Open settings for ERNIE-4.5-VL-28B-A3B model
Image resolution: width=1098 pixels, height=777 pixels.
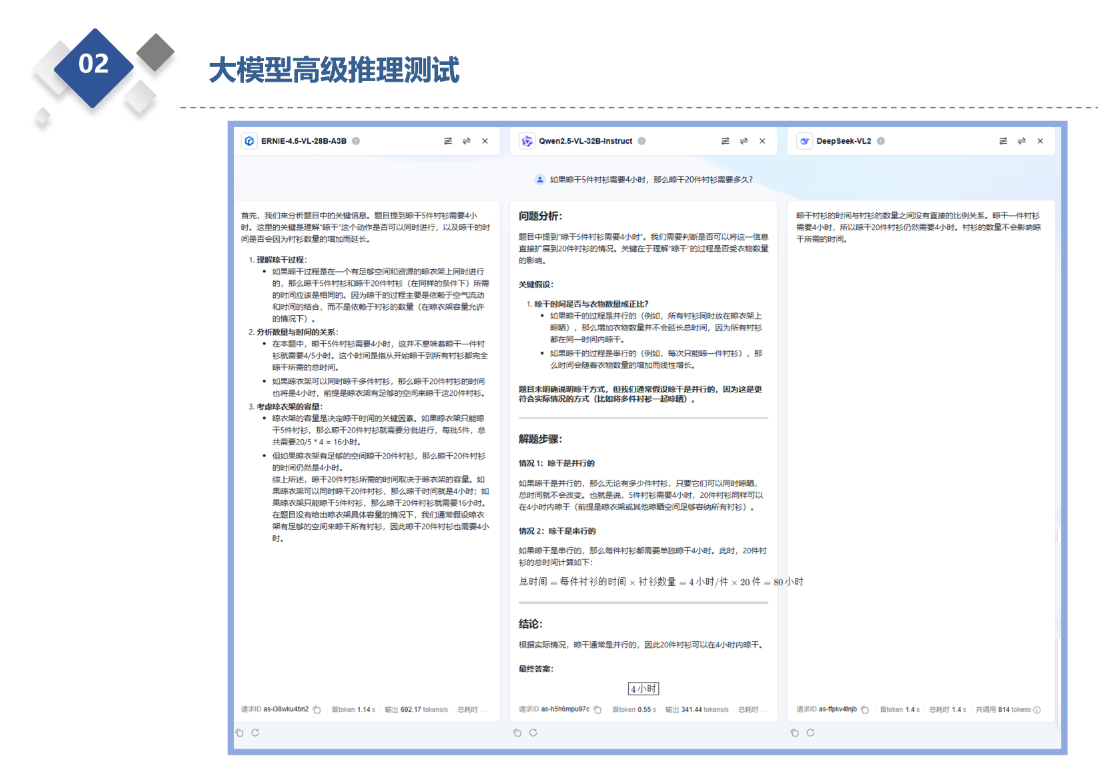pyautogui.click(x=448, y=142)
